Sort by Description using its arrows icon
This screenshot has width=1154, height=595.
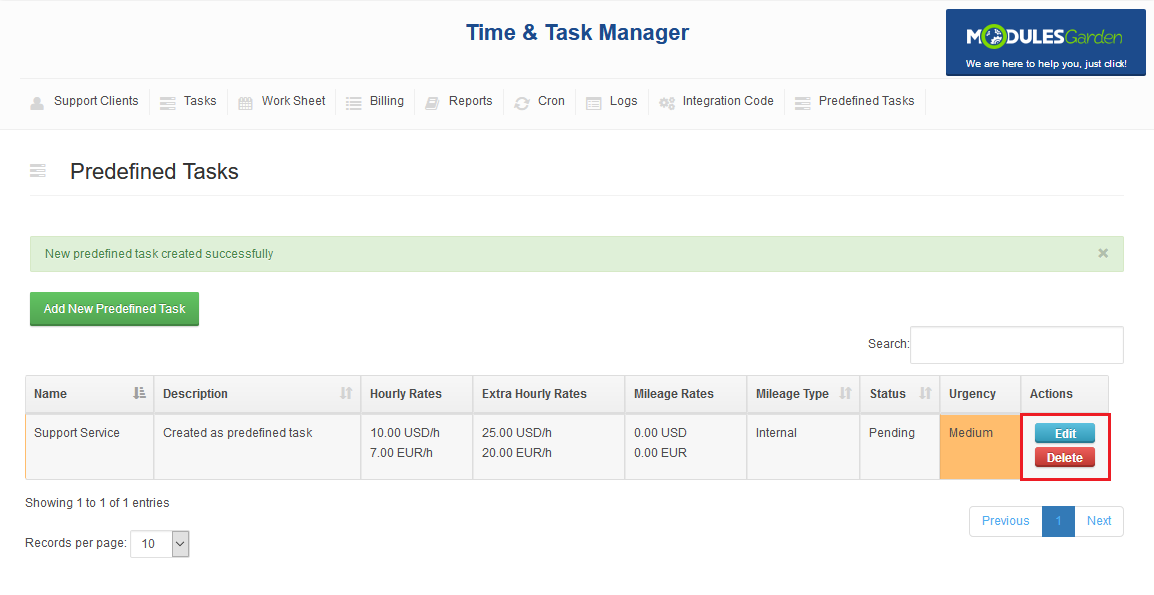pyautogui.click(x=346, y=393)
